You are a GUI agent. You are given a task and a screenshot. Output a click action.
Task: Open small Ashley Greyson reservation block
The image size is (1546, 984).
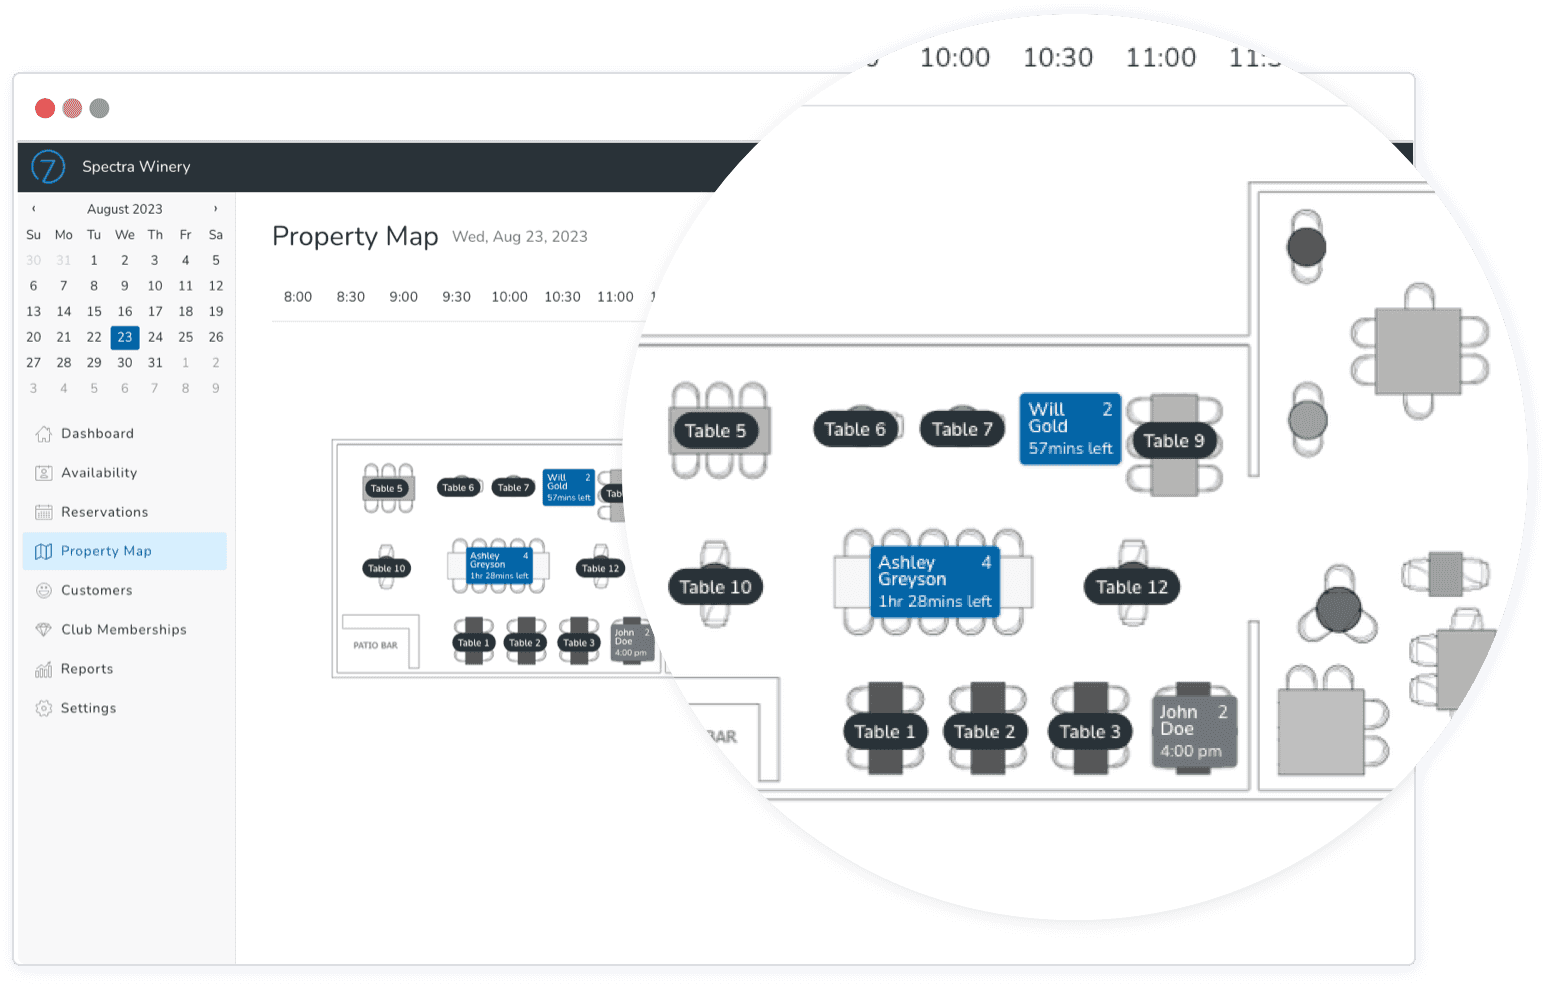pyautogui.click(x=499, y=565)
